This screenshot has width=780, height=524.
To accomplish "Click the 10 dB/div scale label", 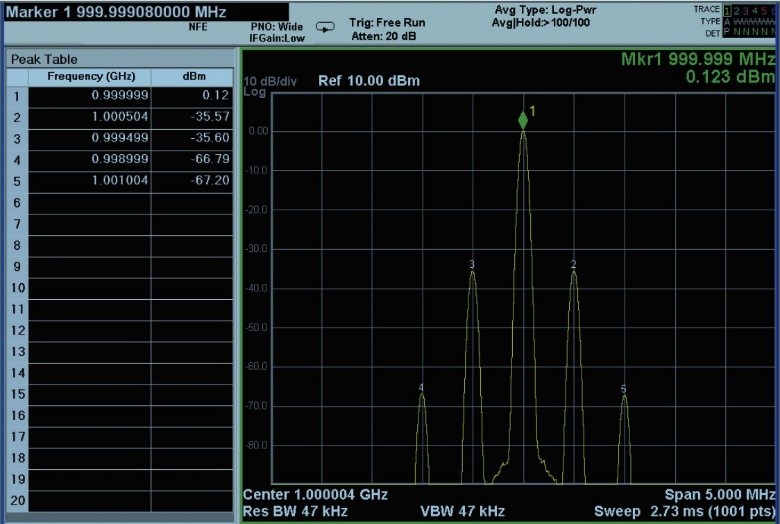I will click(x=270, y=82).
